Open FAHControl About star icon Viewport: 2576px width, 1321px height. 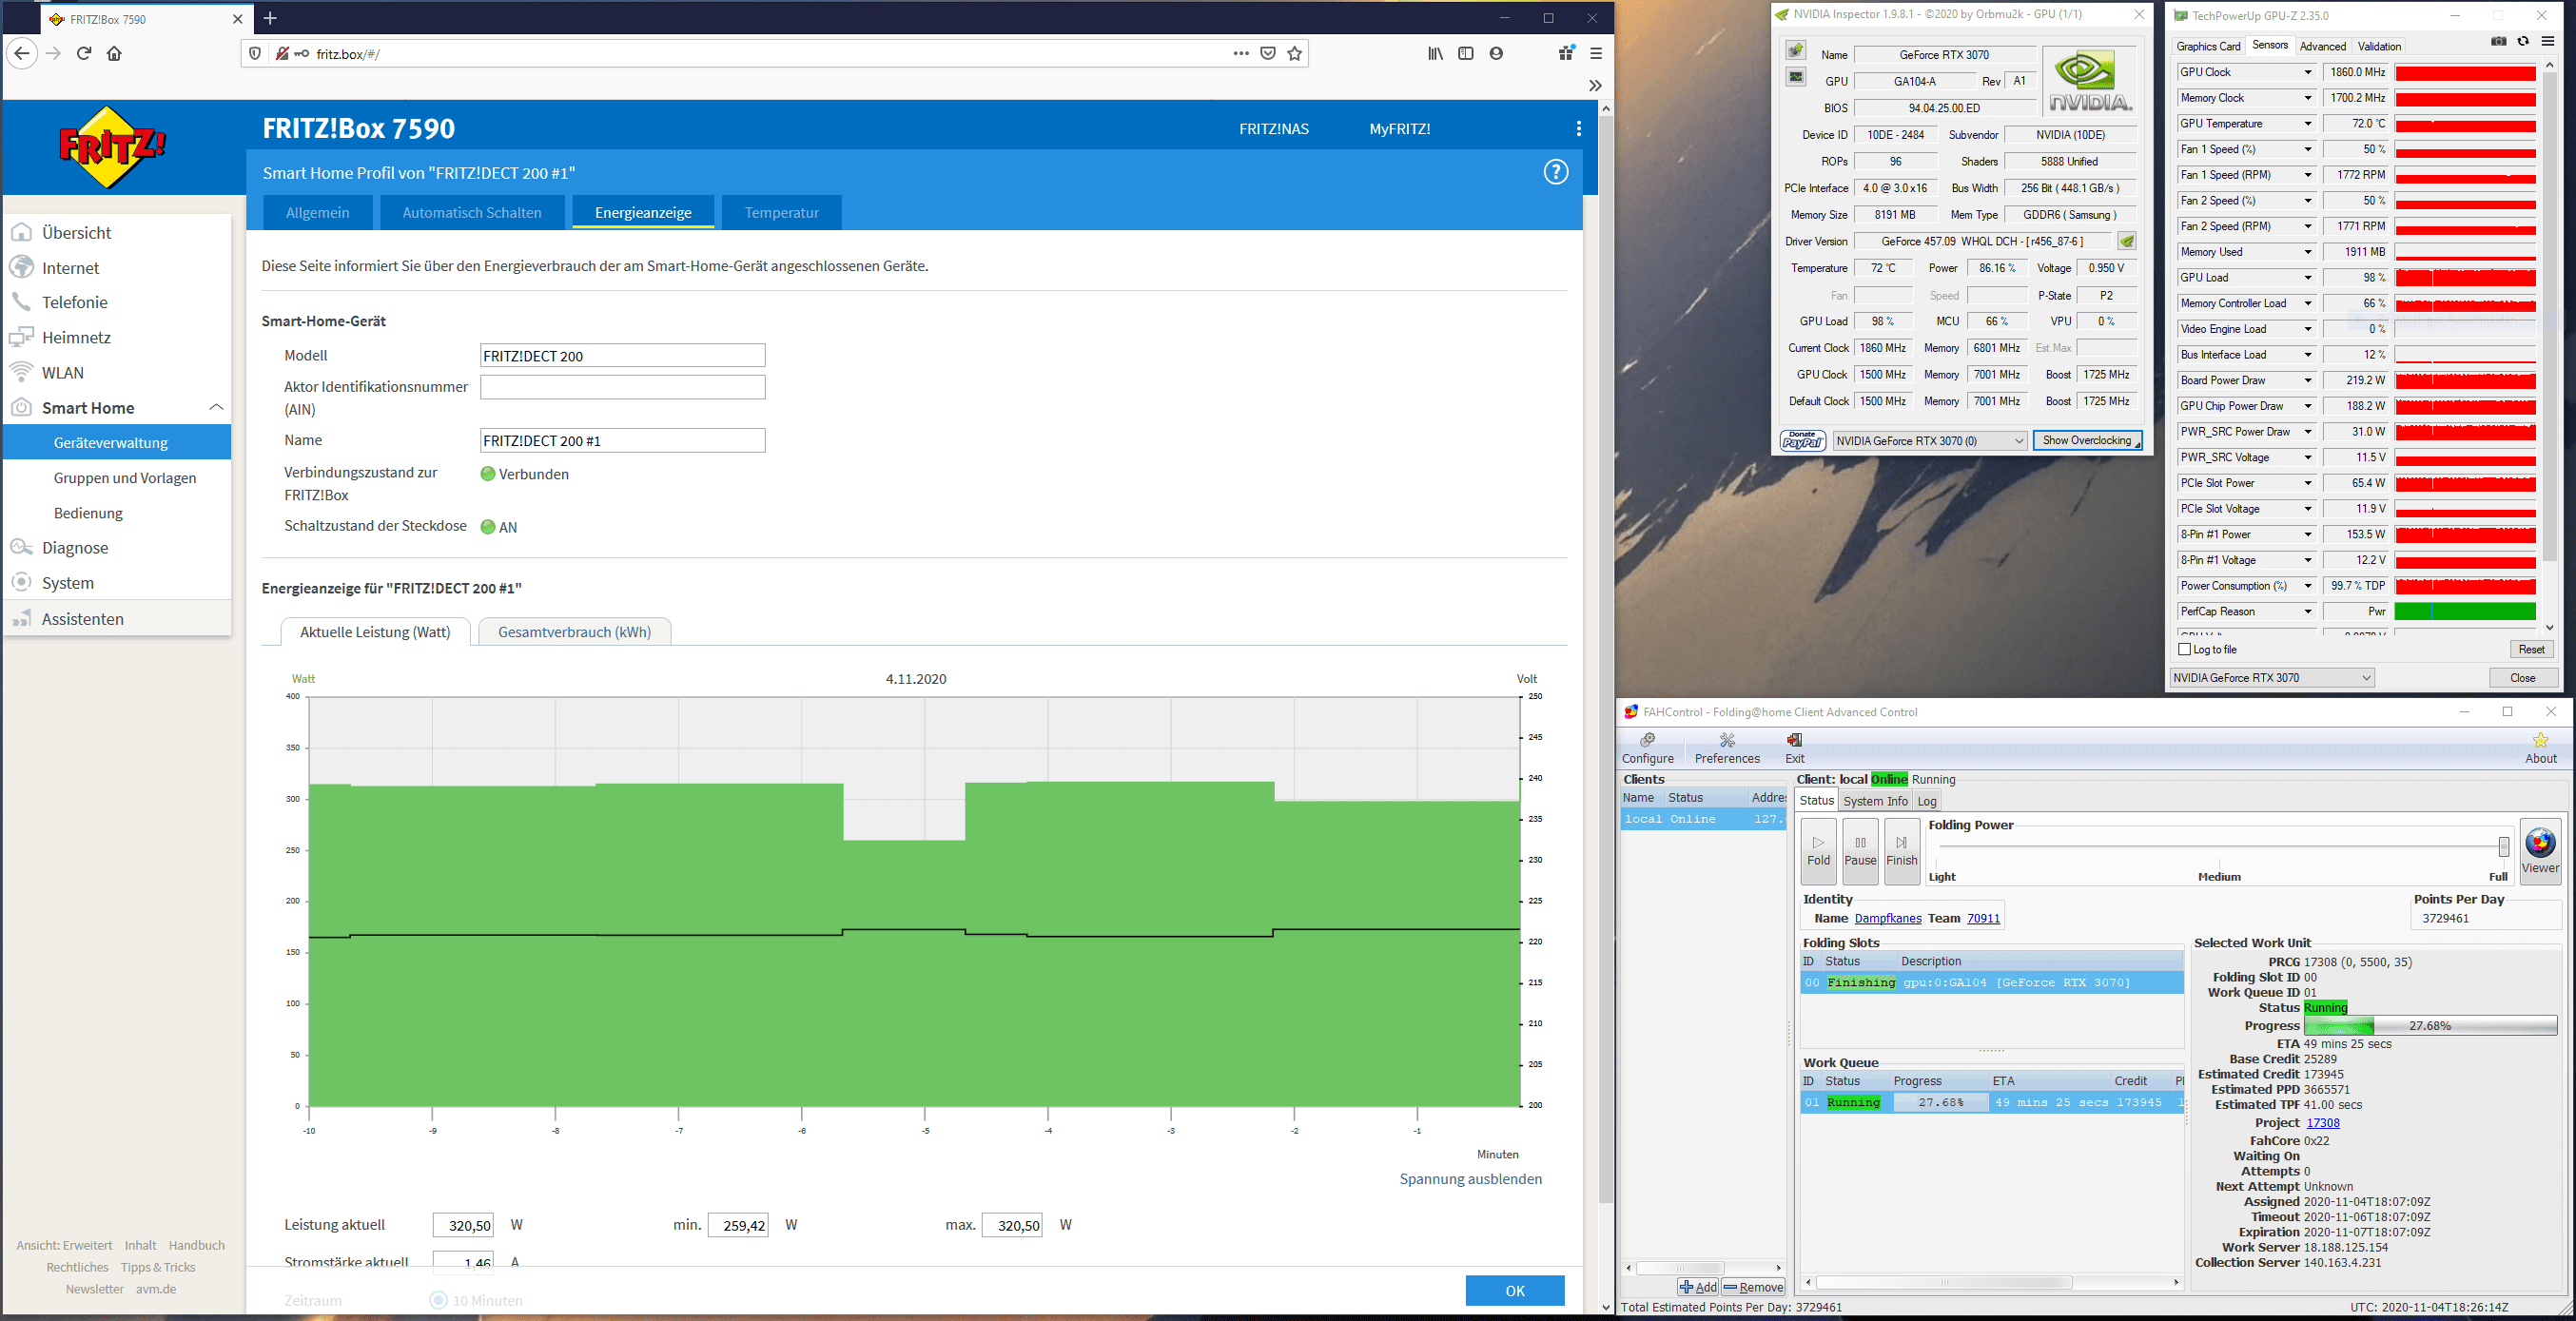tap(2541, 748)
